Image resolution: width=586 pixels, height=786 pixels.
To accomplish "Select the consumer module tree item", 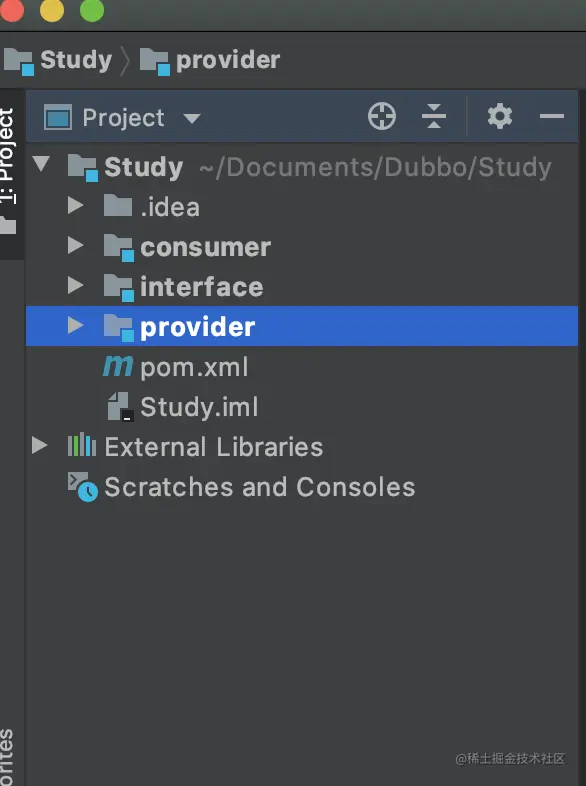I will (x=302, y=246).
